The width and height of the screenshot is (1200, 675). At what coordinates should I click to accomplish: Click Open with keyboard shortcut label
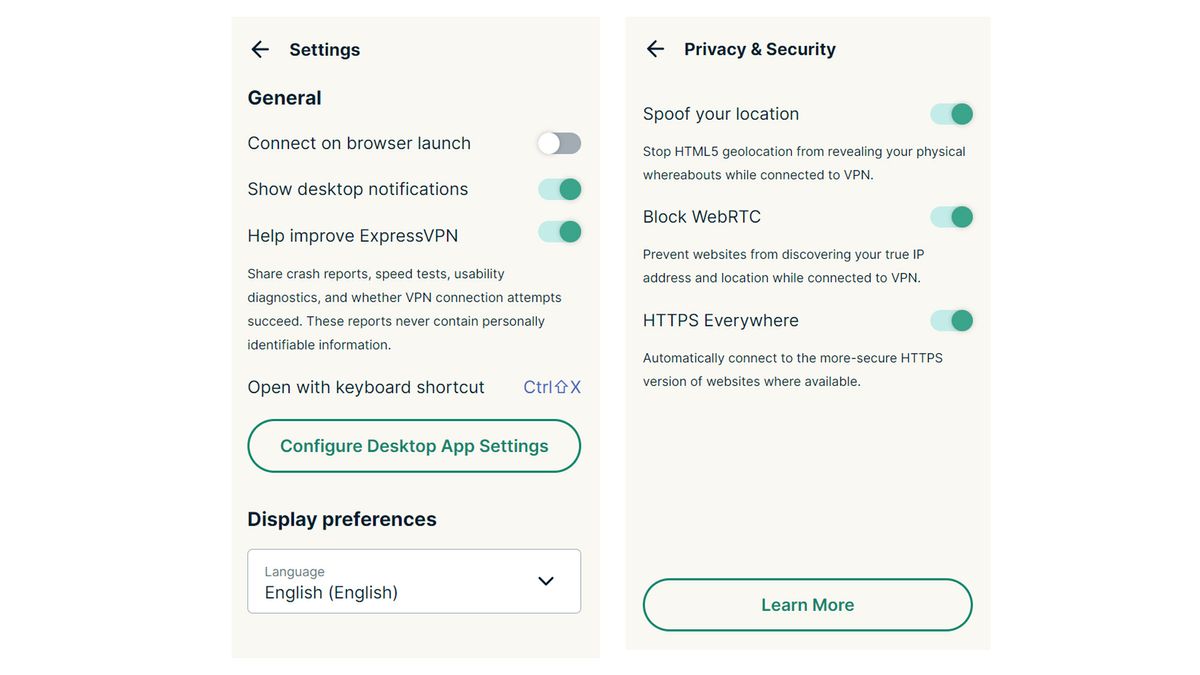click(x=365, y=387)
